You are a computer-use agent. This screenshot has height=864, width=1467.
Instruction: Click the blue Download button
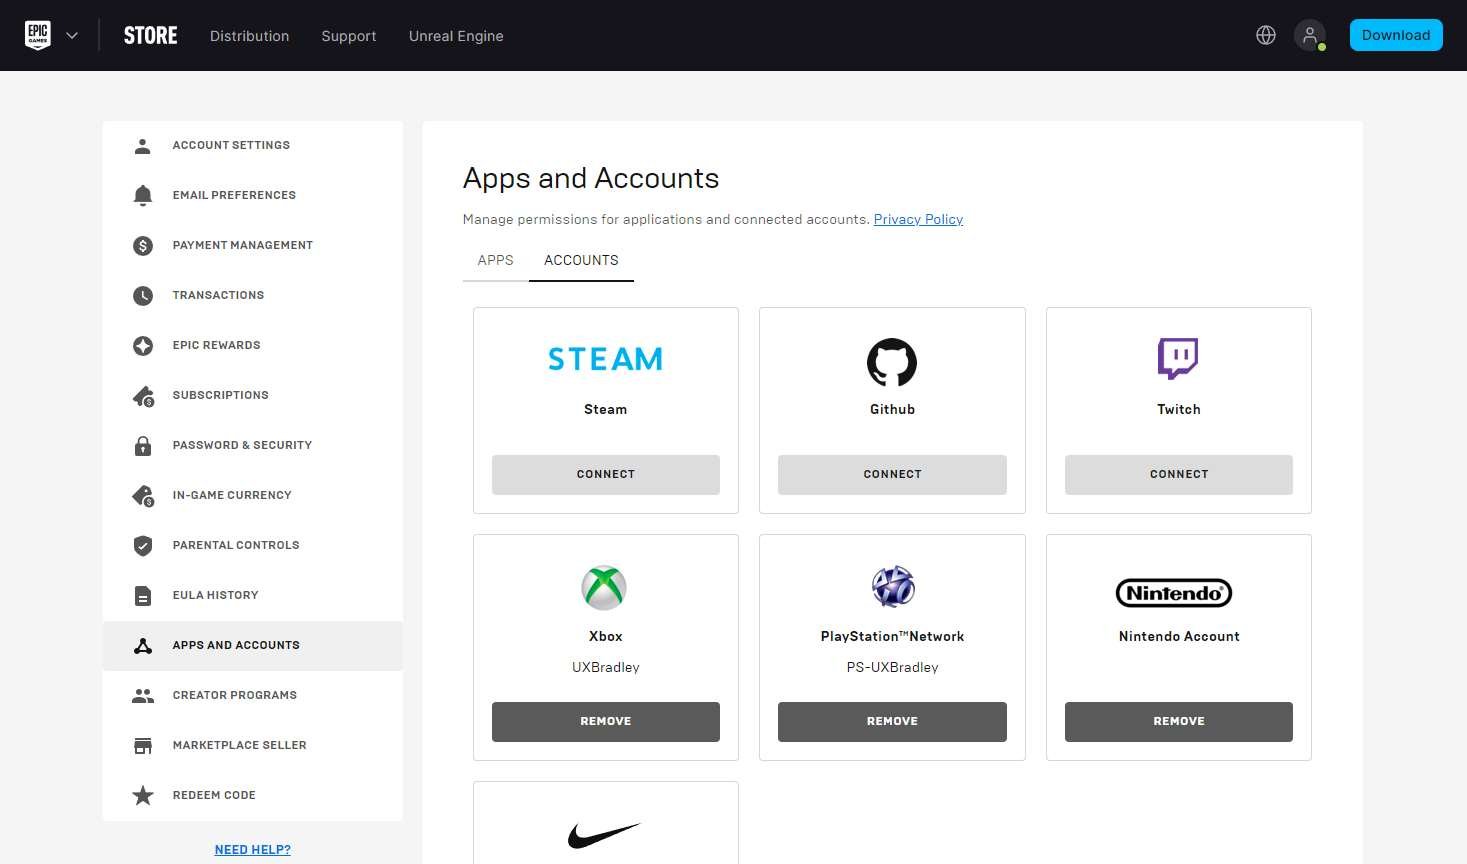coord(1396,35)
